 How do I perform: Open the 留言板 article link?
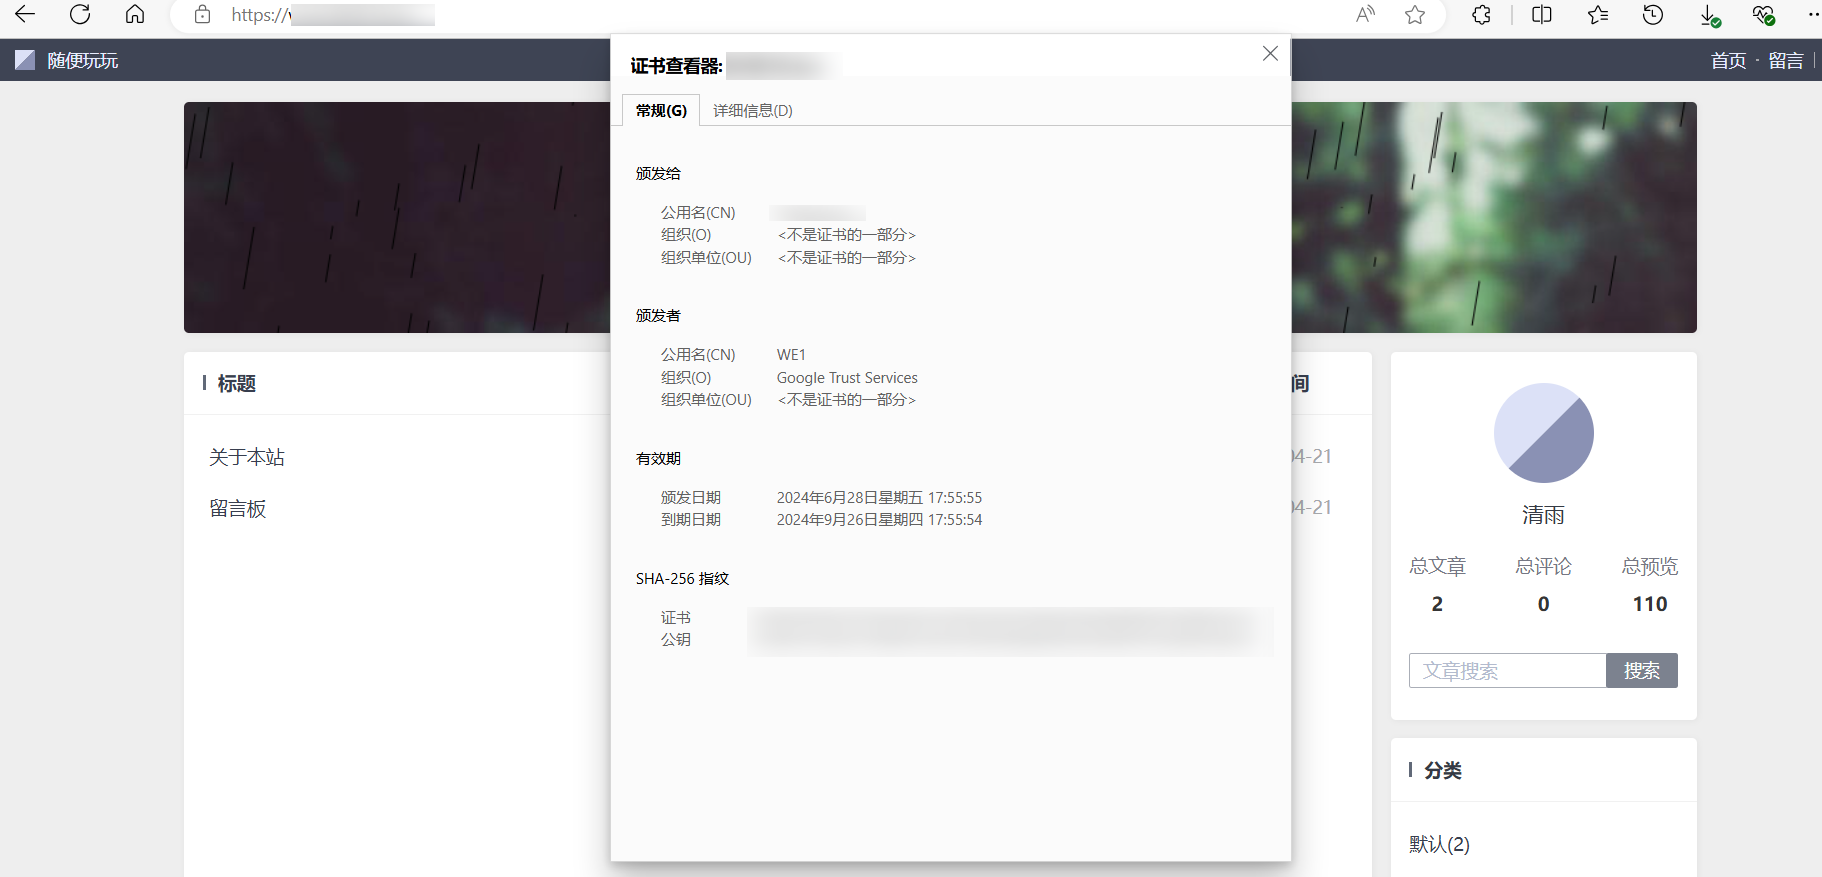(238, 508)
